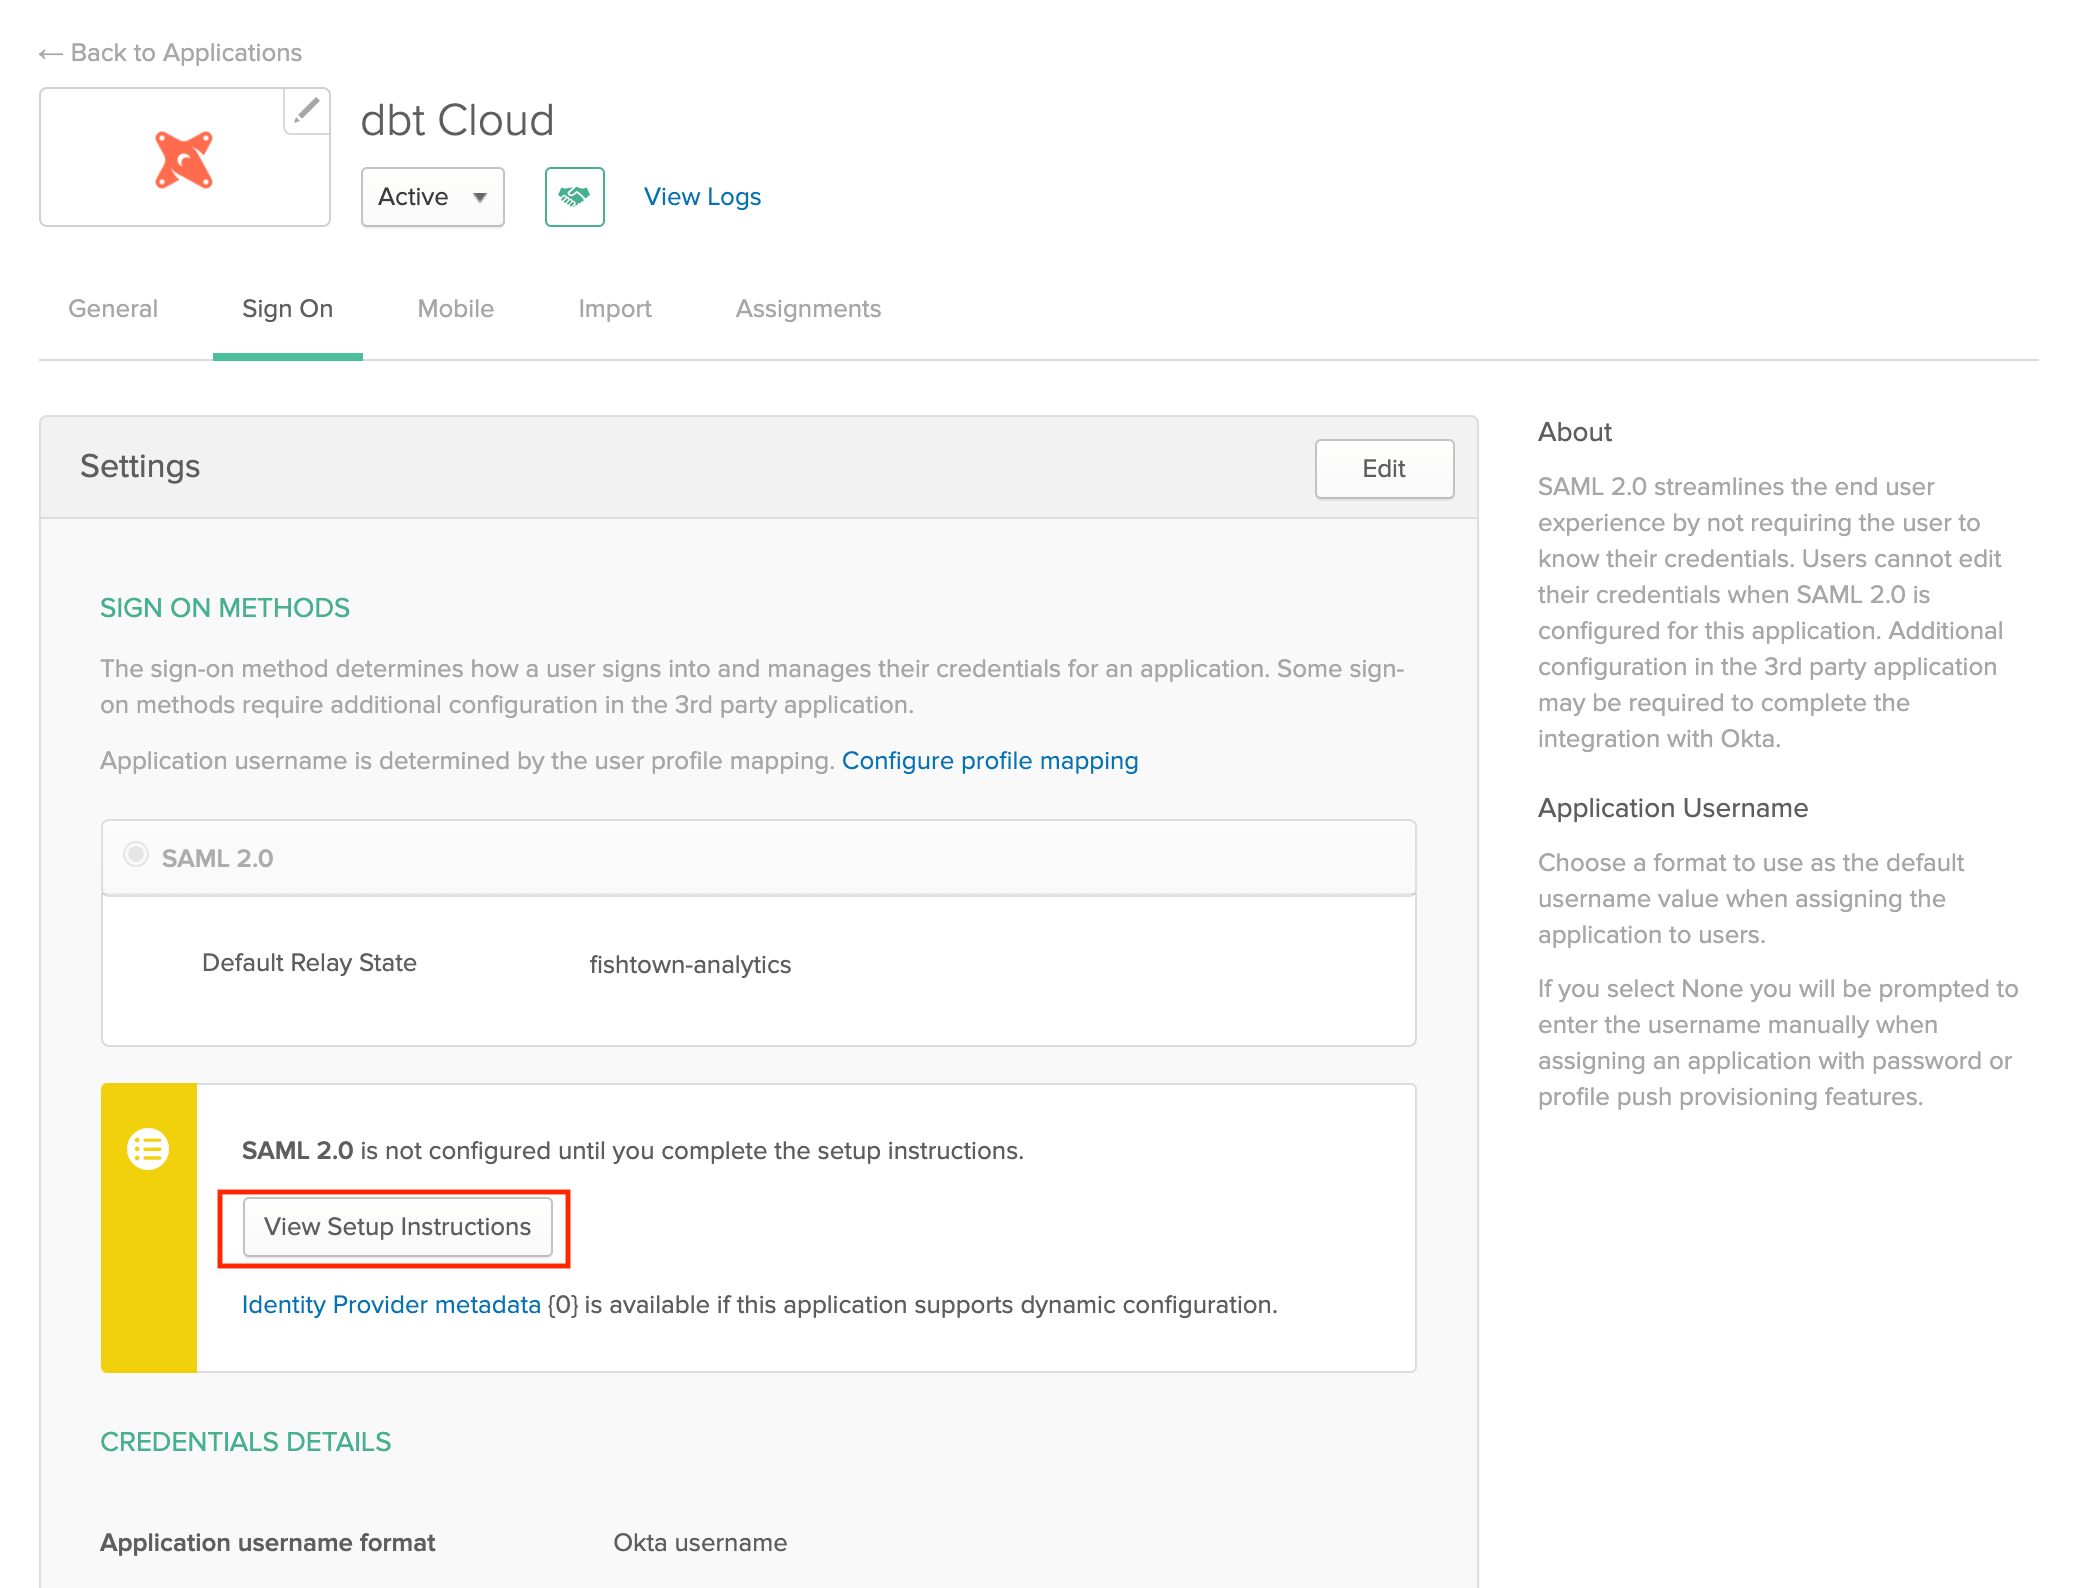Viewport: 2073px width, 1588px height.
Task: Open the Assignments tab
Action: [x=808, y=308]
